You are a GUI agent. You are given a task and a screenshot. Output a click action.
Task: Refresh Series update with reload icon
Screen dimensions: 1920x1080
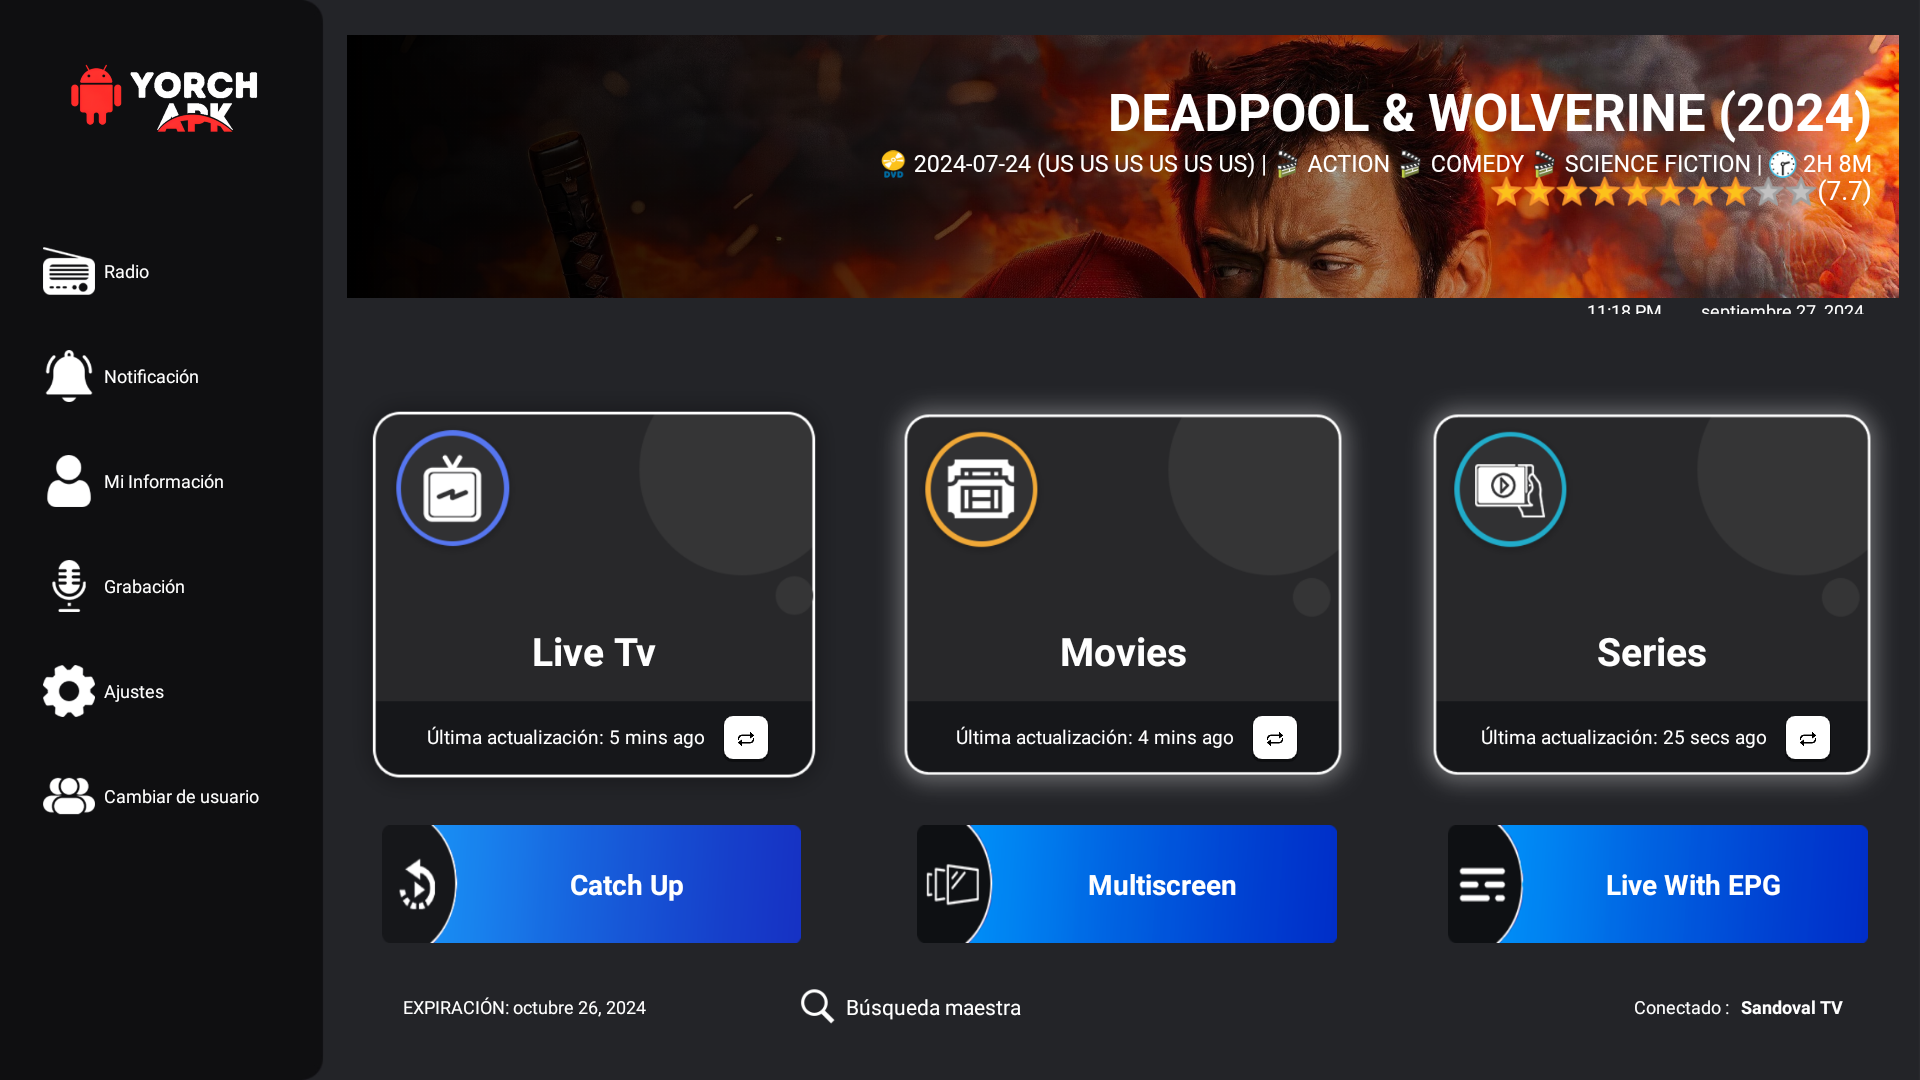tap(1807, 738)
